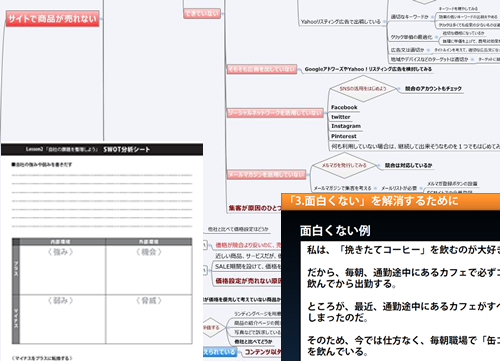Click the 'twitter' node
This screenshot has width=500, height=361.
pos(340,117)
